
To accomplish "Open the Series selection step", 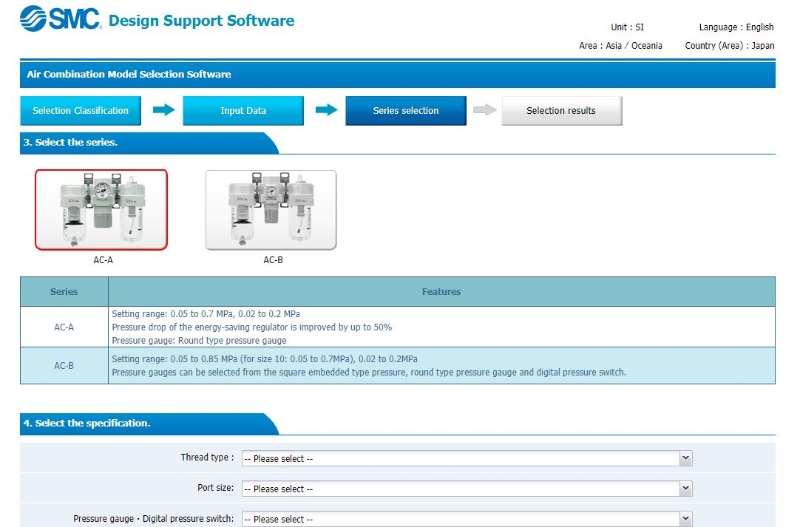I will tap(406, 111).
